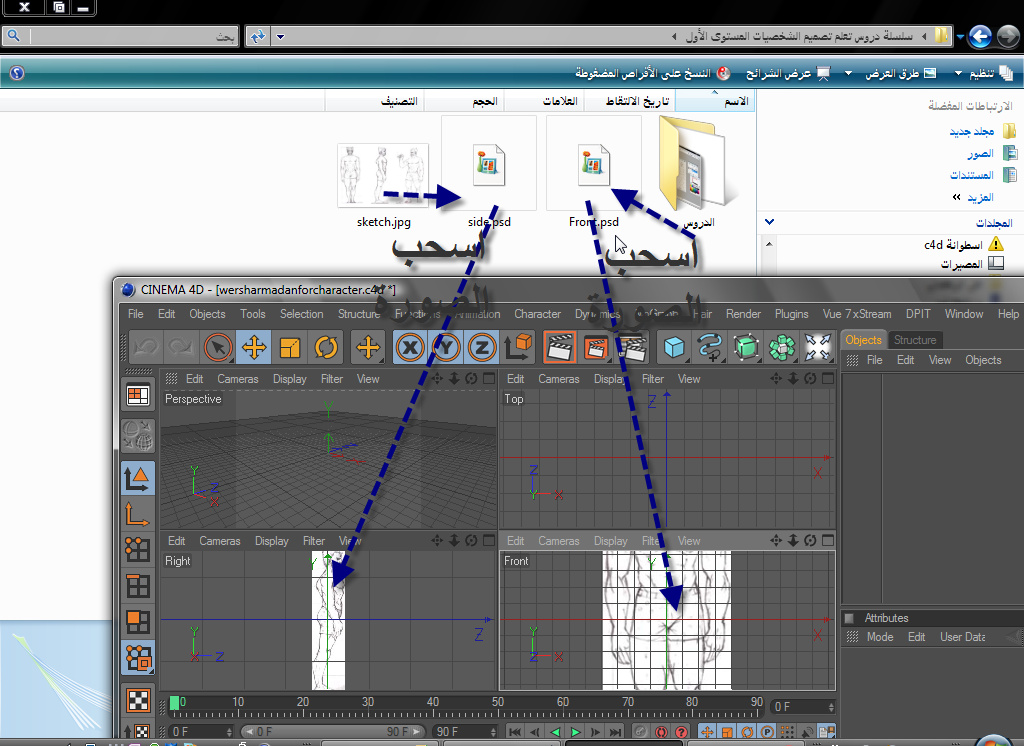The width and height of the screenshot is (1024, 746).
Task: Open the طرق العرض views dropdown arrow
Action: click(x=848, y=73)
